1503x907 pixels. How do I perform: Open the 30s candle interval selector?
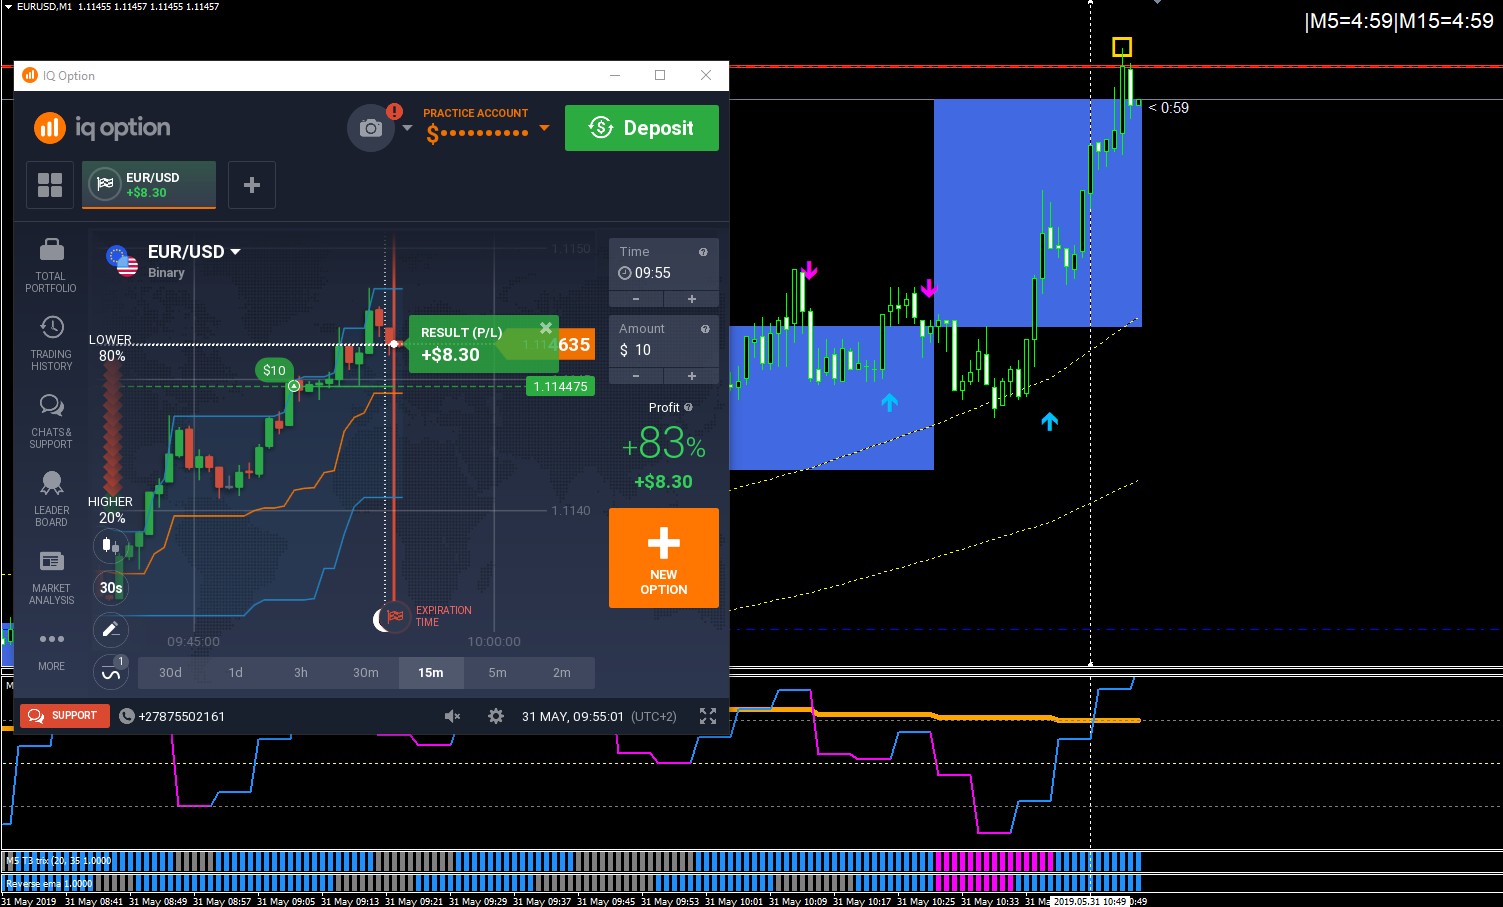tap(111, 588)
